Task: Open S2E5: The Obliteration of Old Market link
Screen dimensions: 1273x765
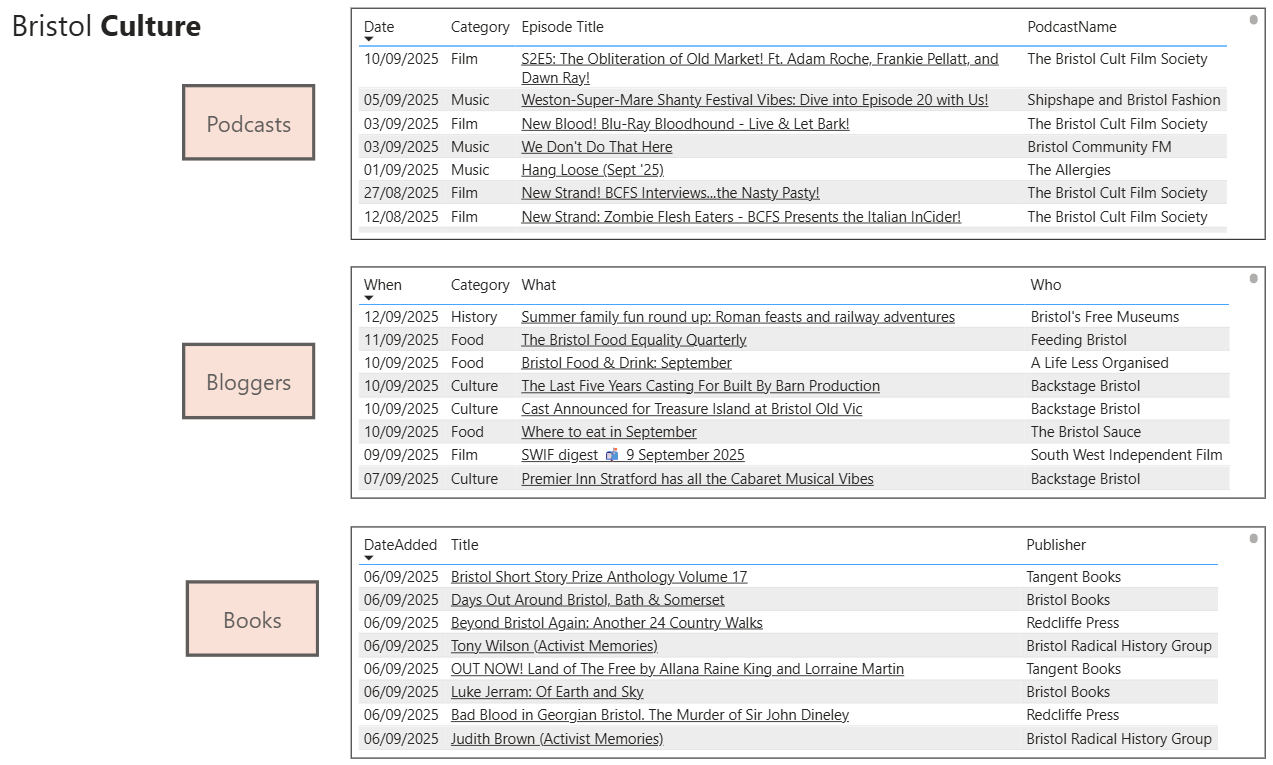Action: point(760,68)
